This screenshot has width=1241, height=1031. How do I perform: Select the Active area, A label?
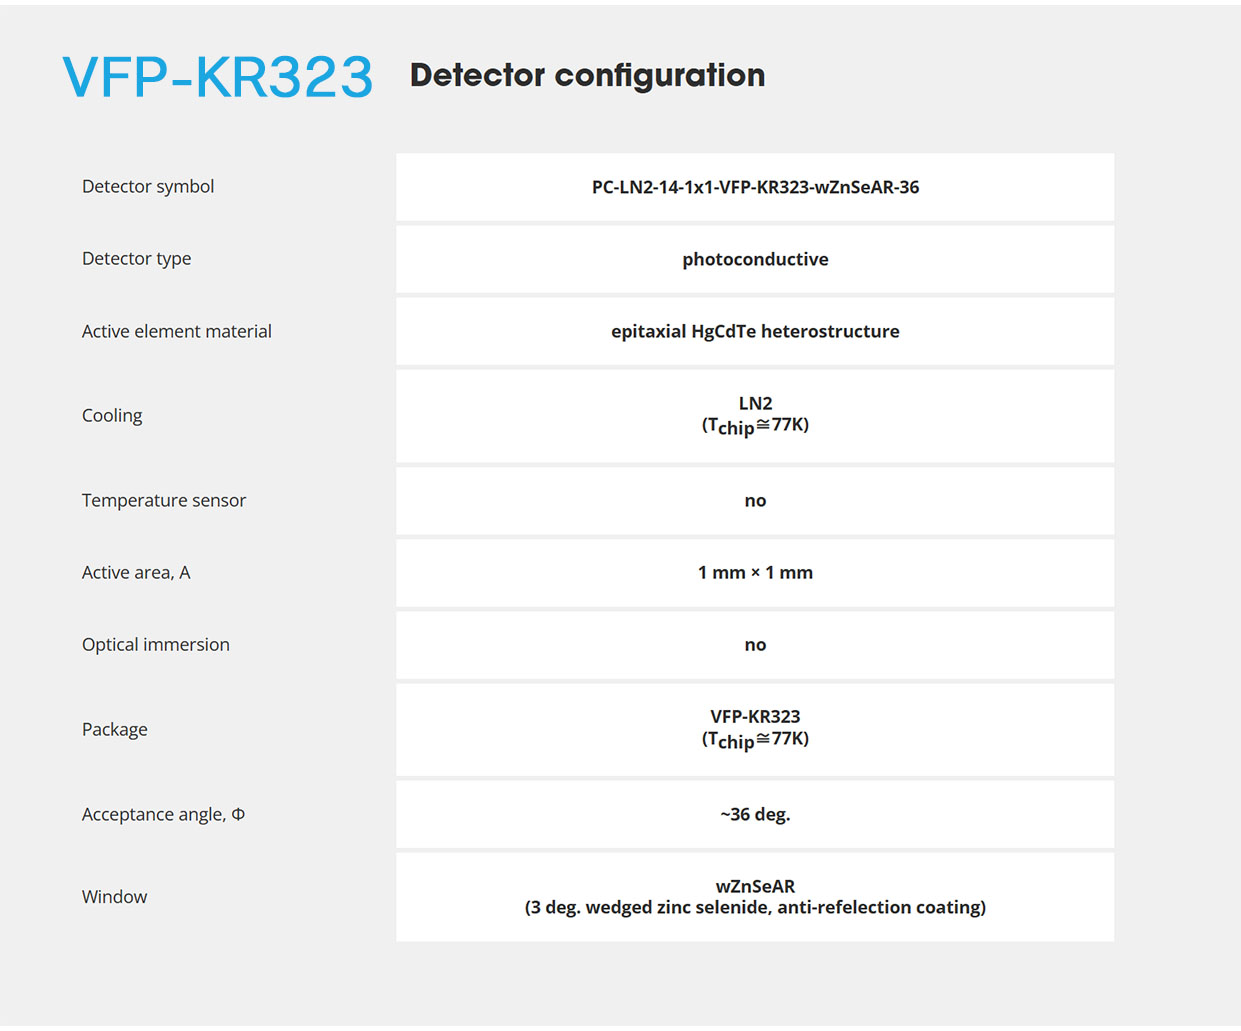pyautogui.click(x=136, y=572)
